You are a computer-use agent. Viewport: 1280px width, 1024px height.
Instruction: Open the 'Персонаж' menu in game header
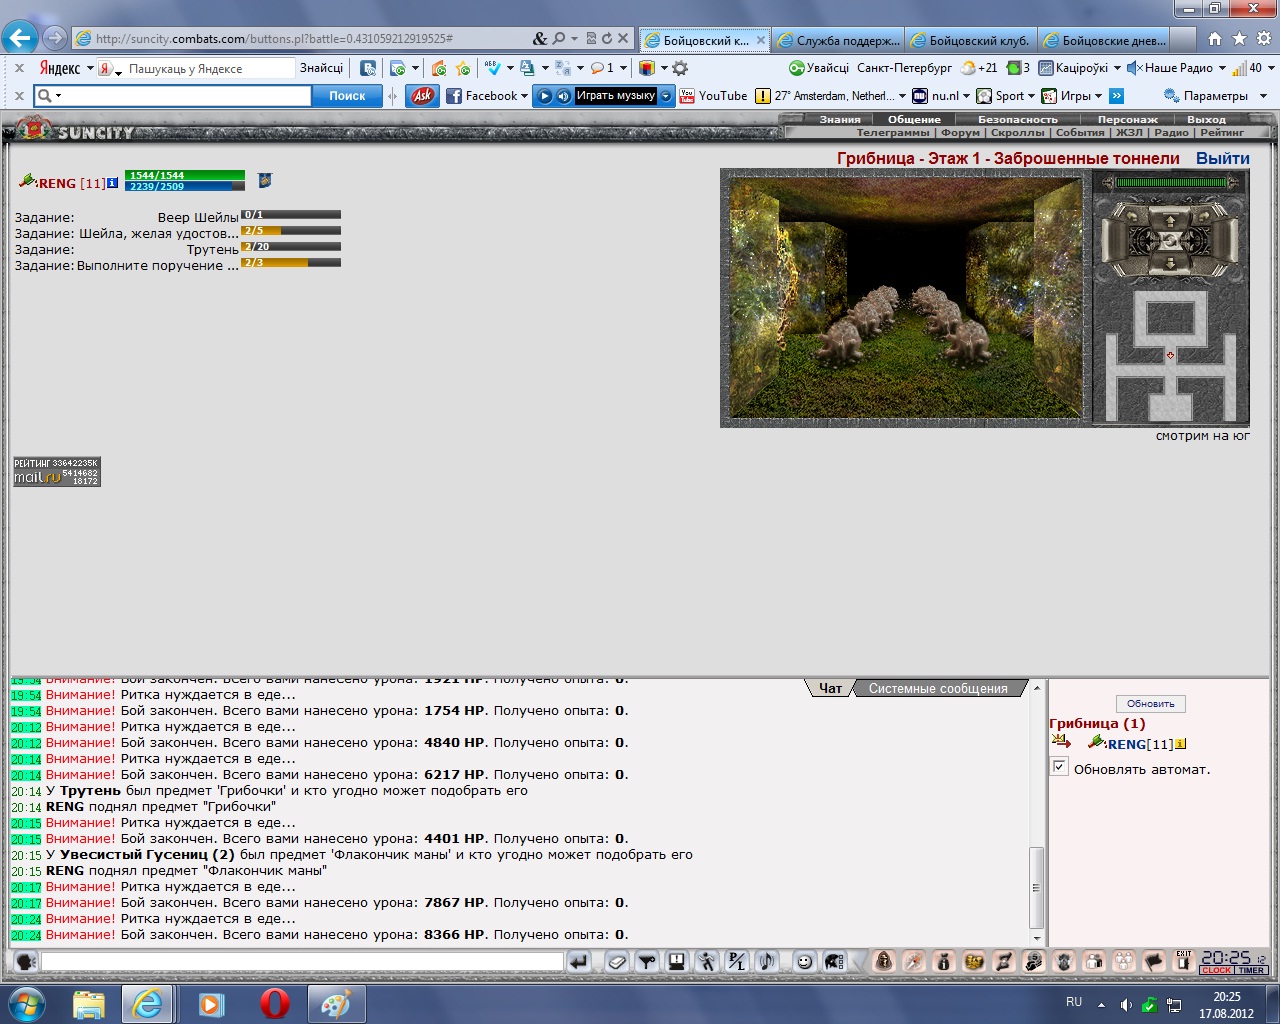click(1127, 119)
